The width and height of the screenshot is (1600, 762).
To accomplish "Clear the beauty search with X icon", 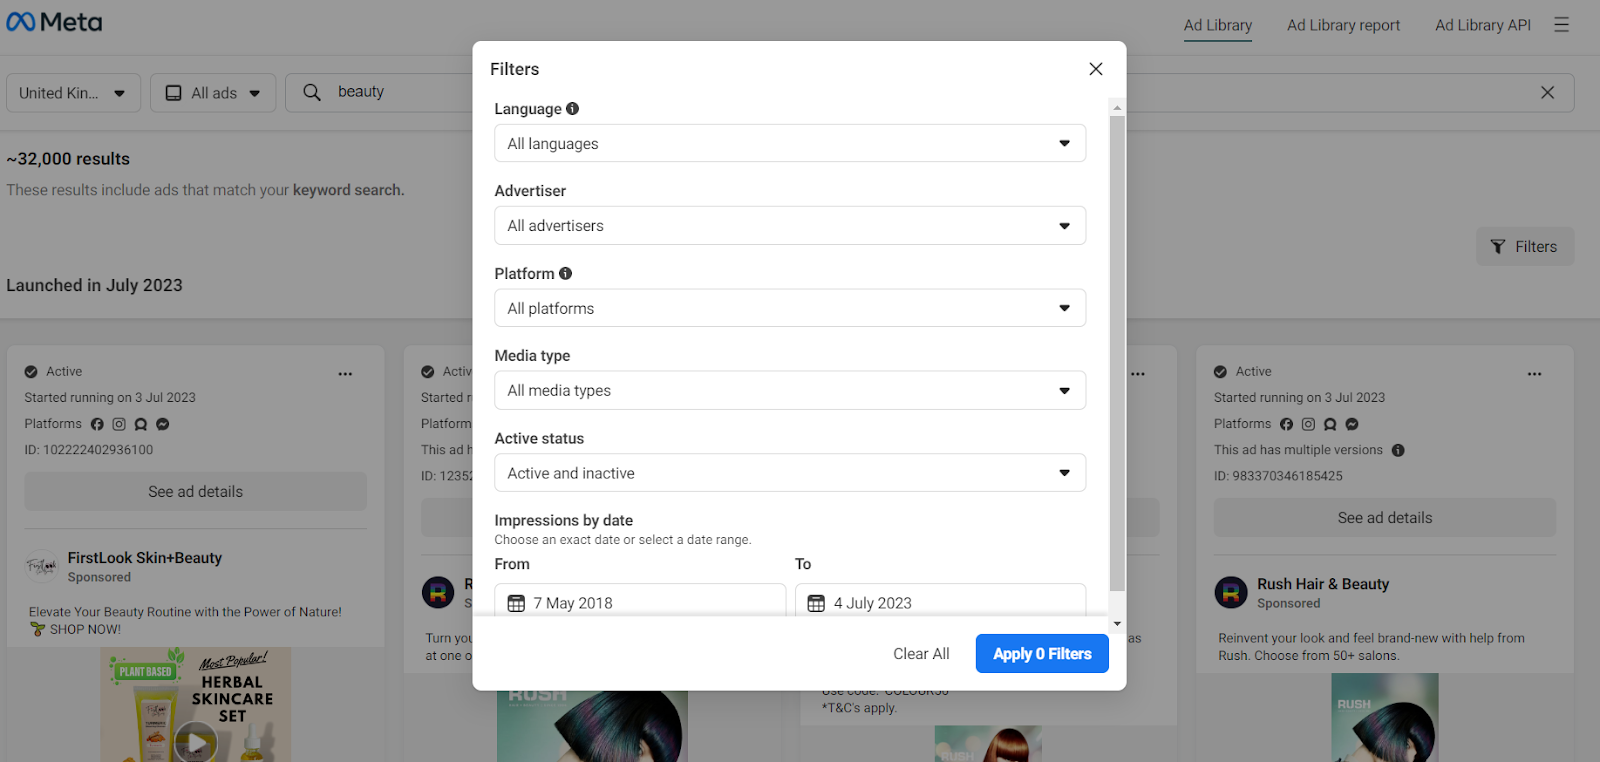I will (1547, 92).
